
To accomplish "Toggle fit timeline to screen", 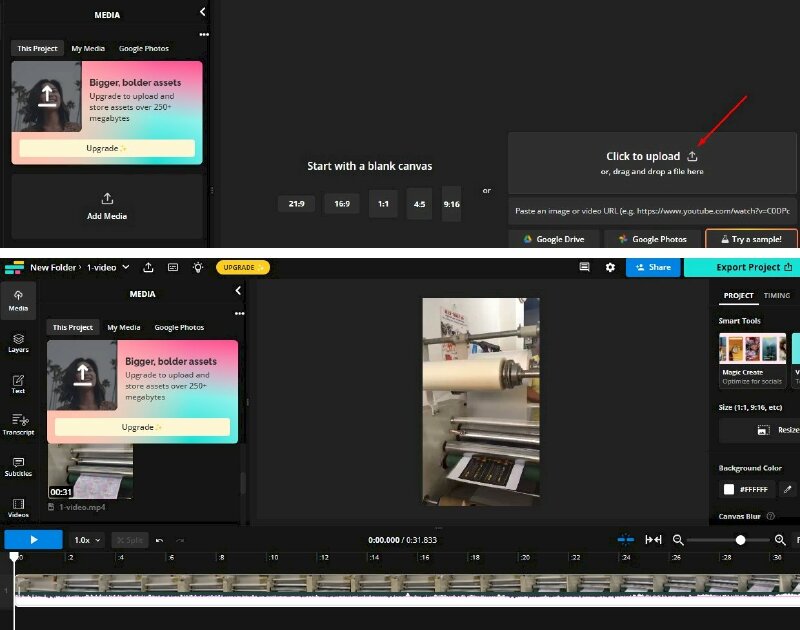I will 654,540.
